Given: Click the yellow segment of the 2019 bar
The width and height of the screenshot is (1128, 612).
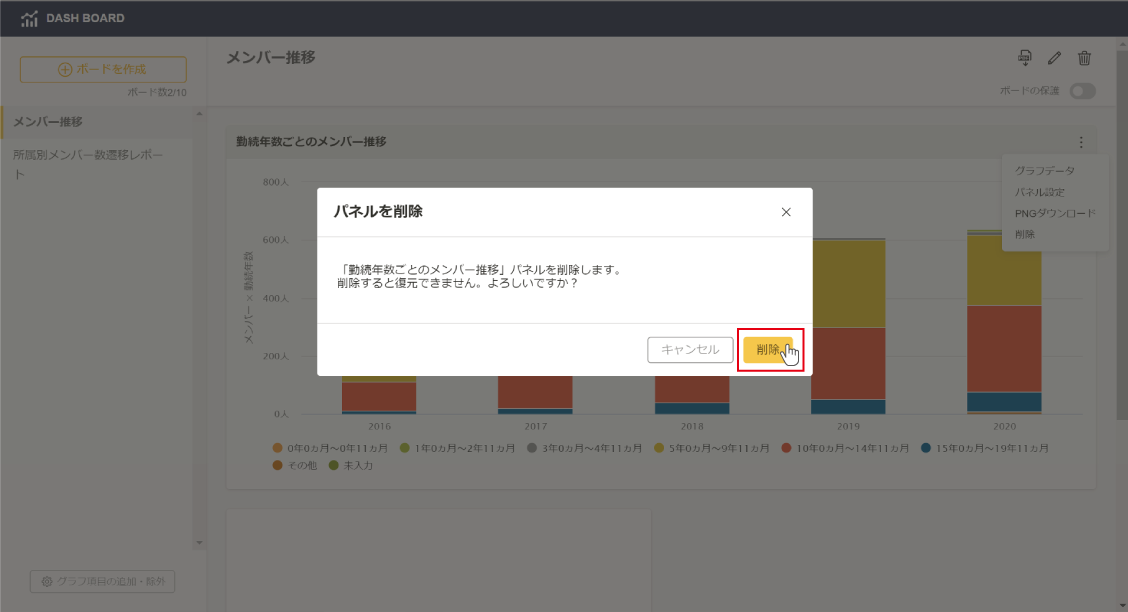Looking at the screenshot, I should coord(848,284).
